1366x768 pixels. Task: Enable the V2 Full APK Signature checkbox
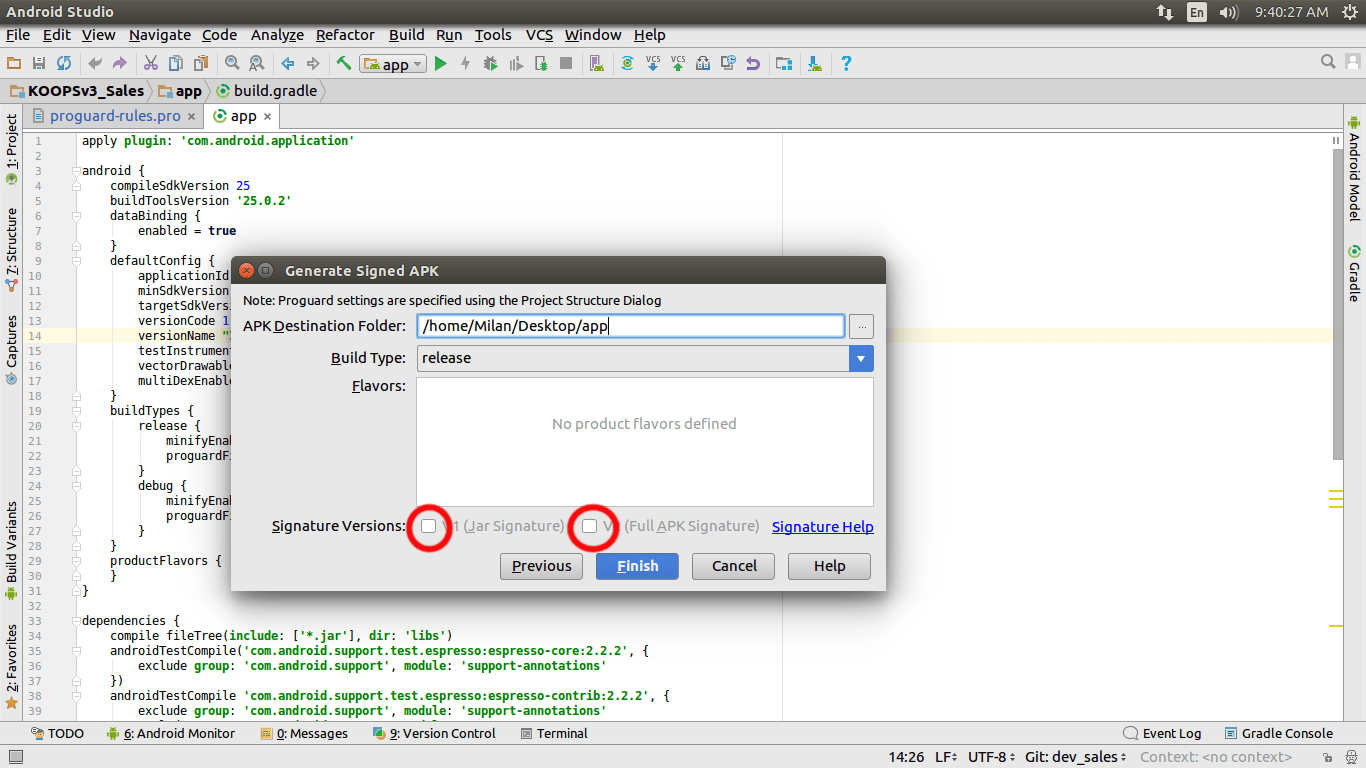pos(592,525)
